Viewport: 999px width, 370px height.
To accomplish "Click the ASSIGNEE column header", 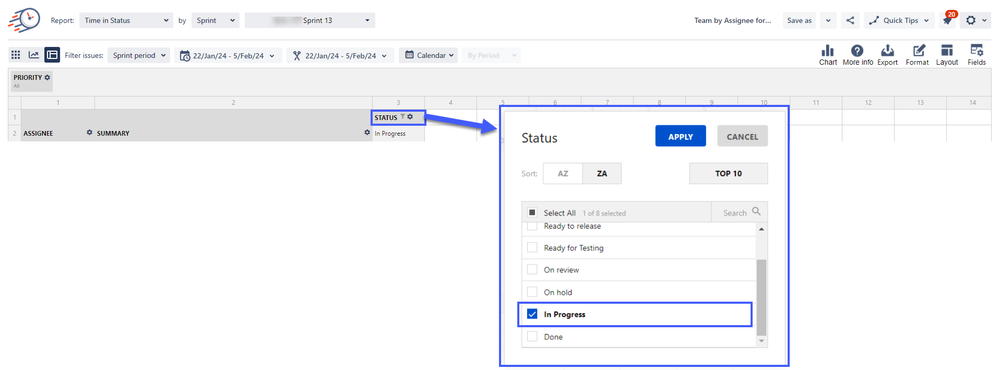I will coord(38,134).
